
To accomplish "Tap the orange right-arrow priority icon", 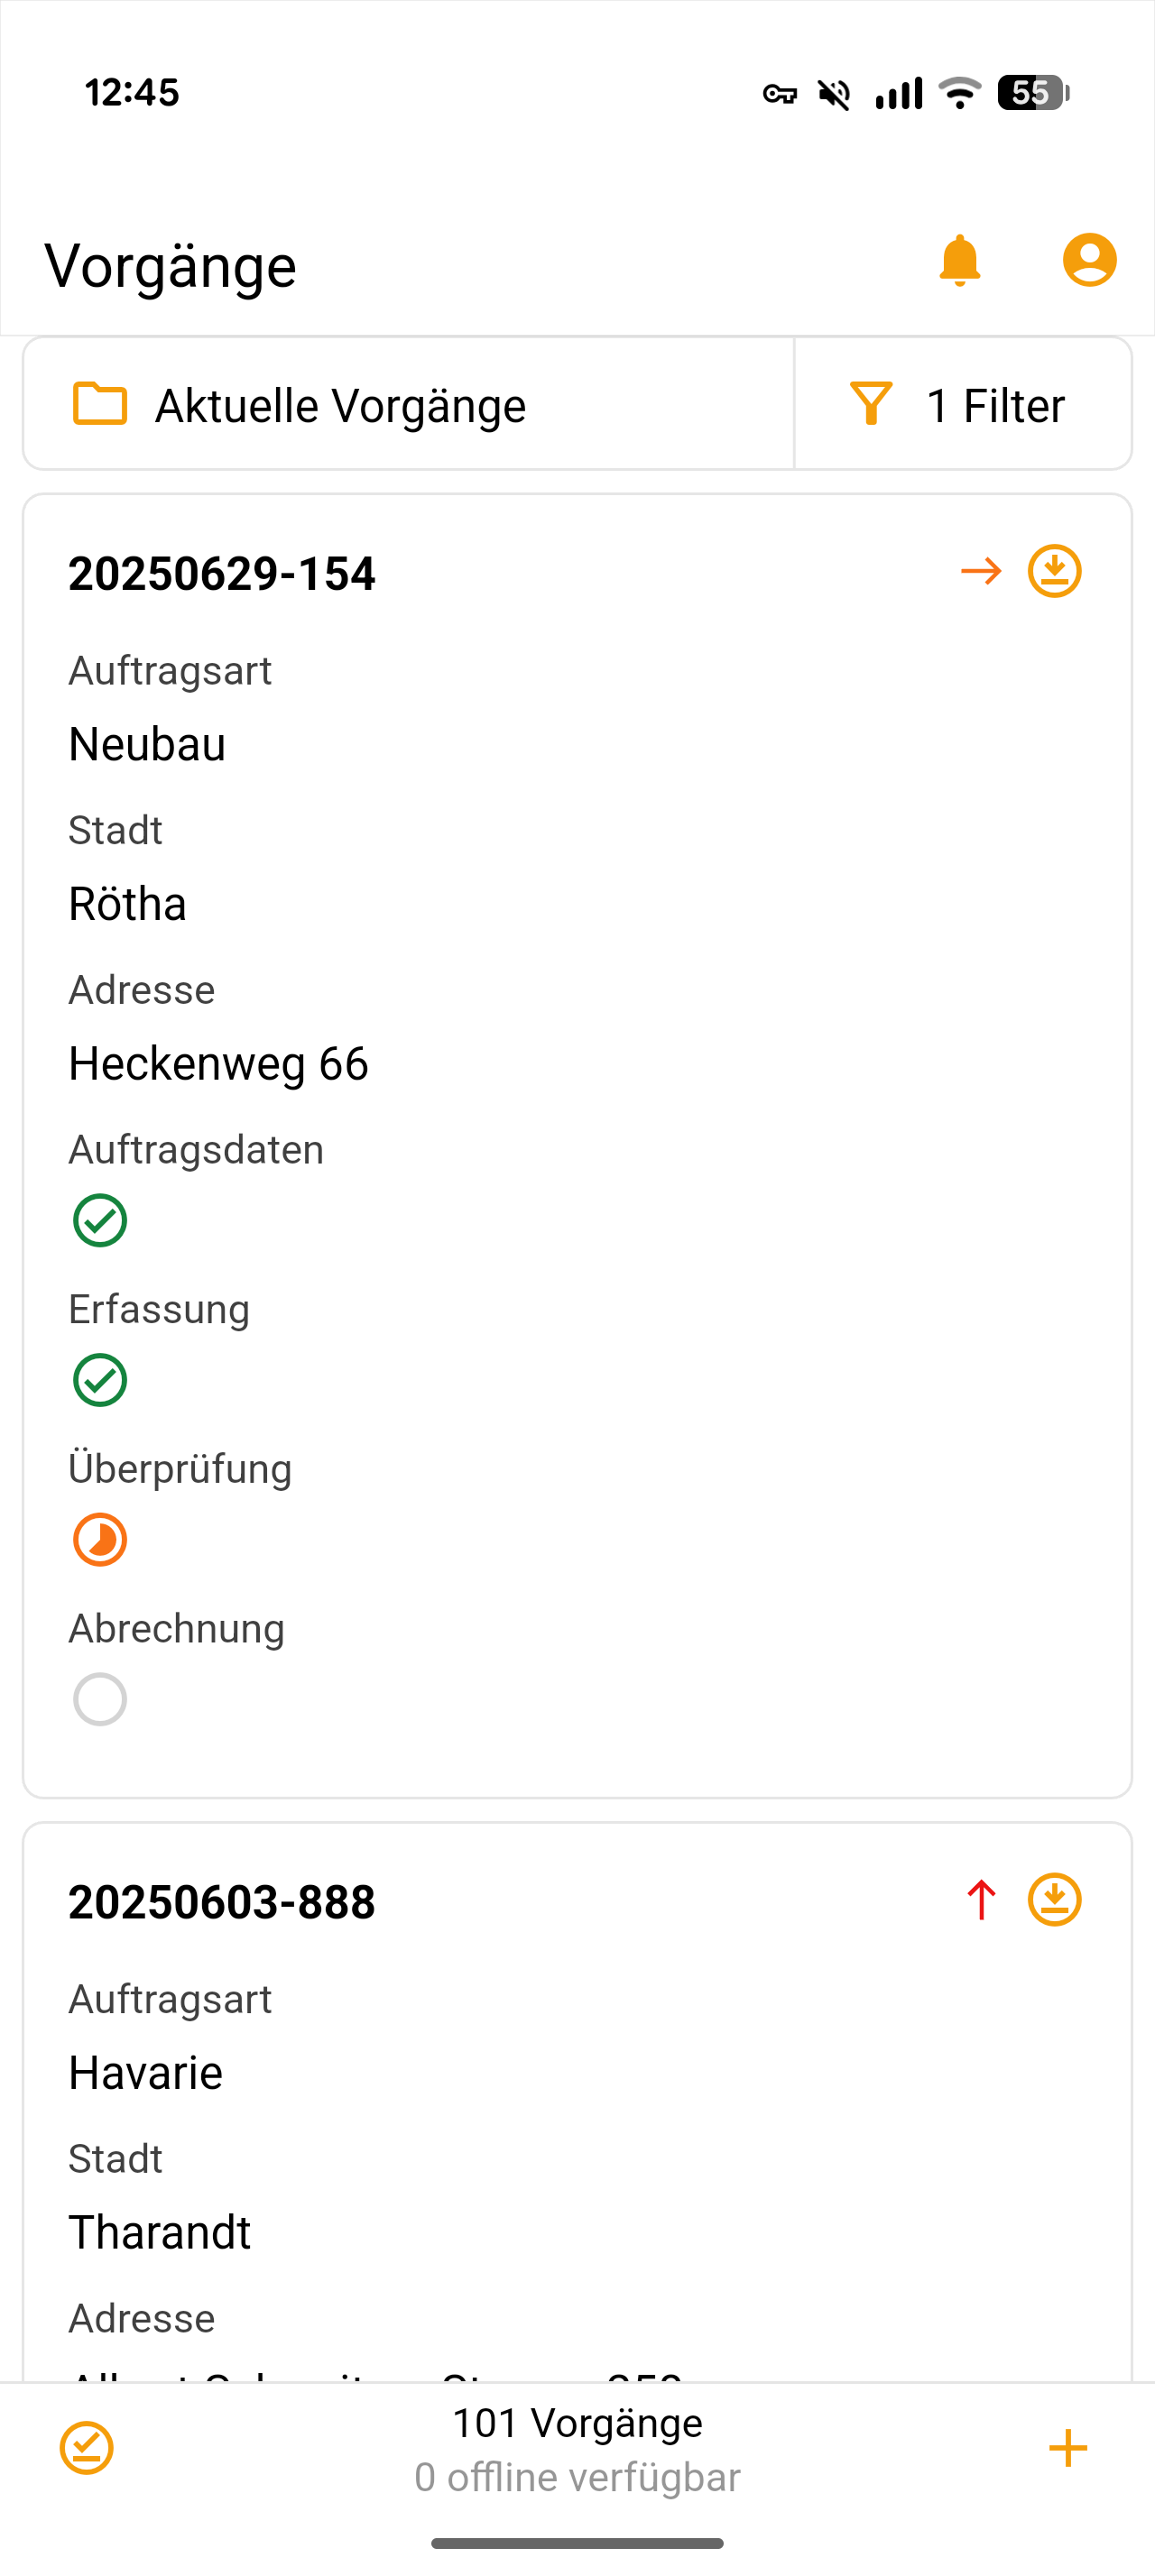I will (980, 572).
